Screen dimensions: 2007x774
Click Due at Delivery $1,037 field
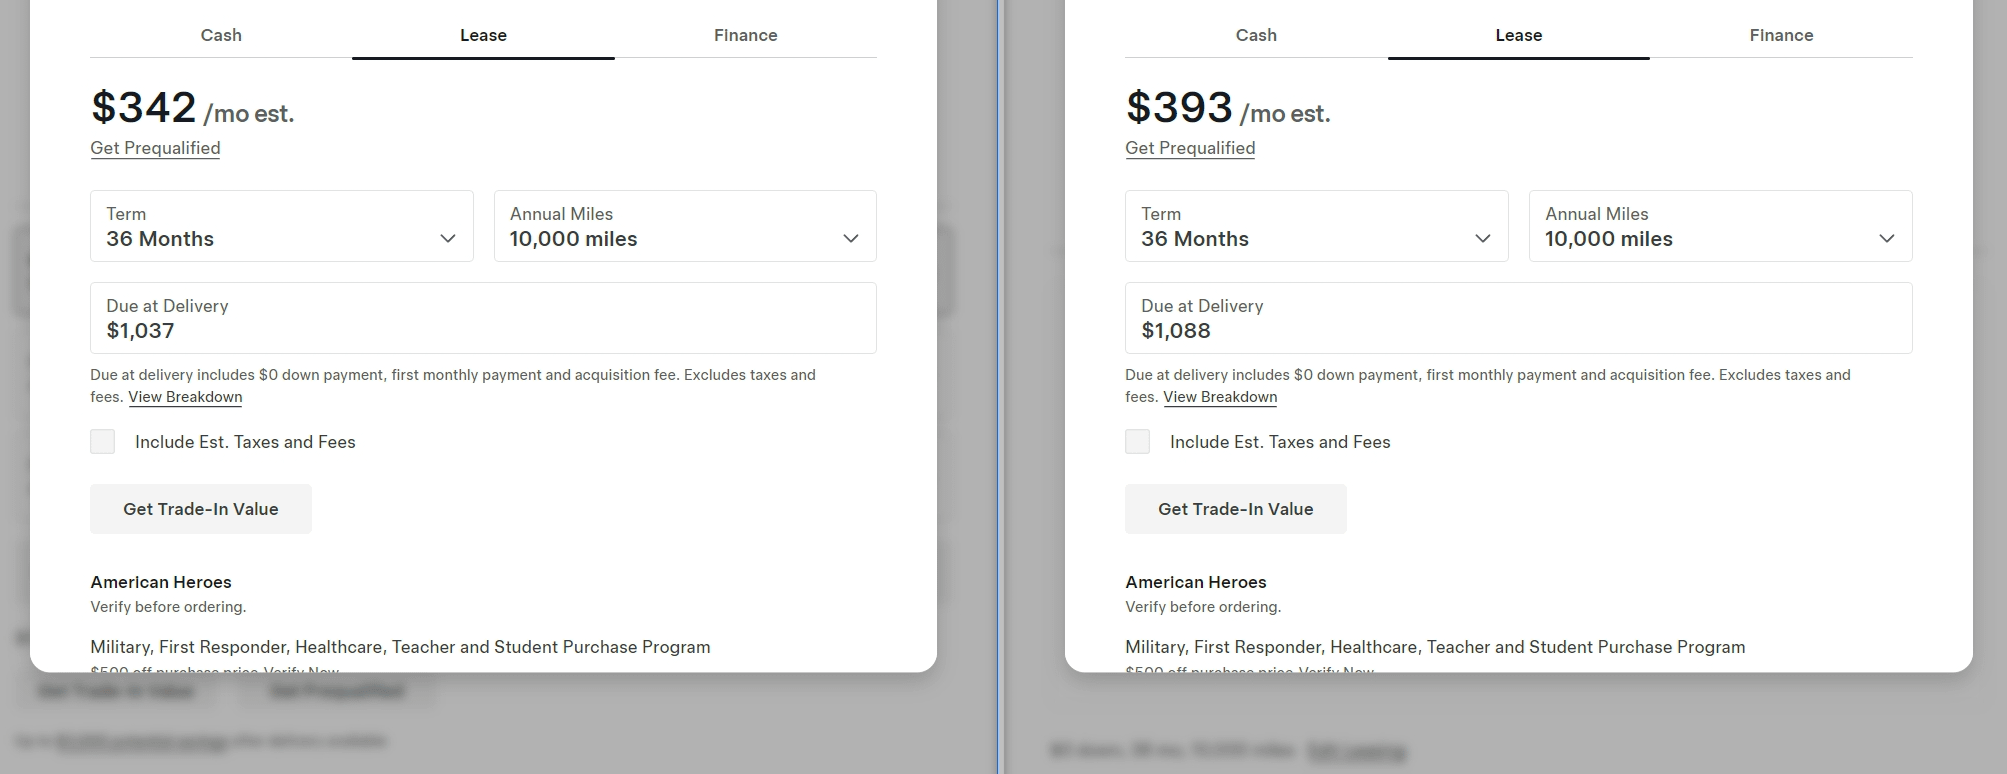point(483,318)
